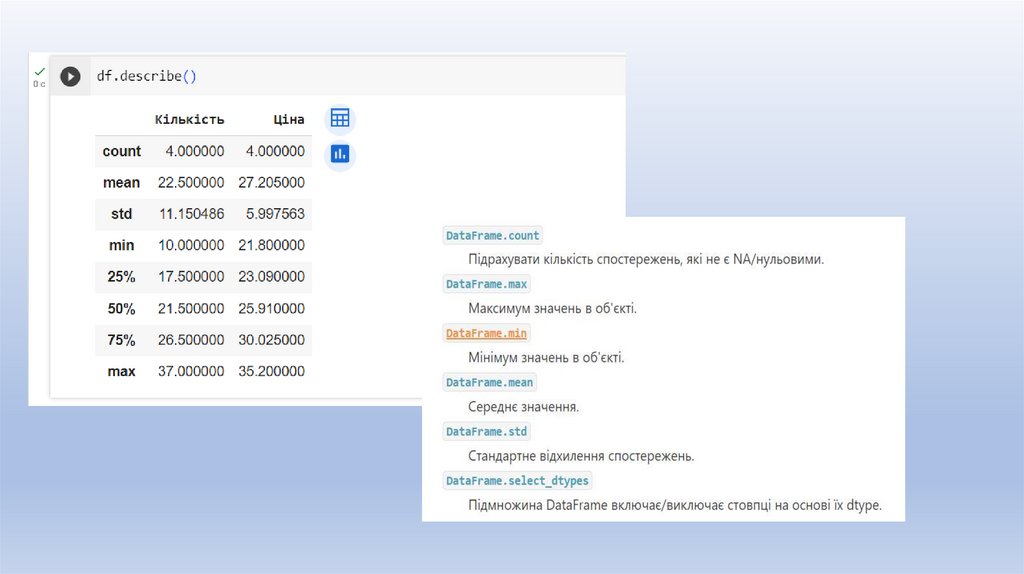This screenshot has width=1024, height=574.
Task: Click inside the df.describe() code field
Action: point(357,76)
